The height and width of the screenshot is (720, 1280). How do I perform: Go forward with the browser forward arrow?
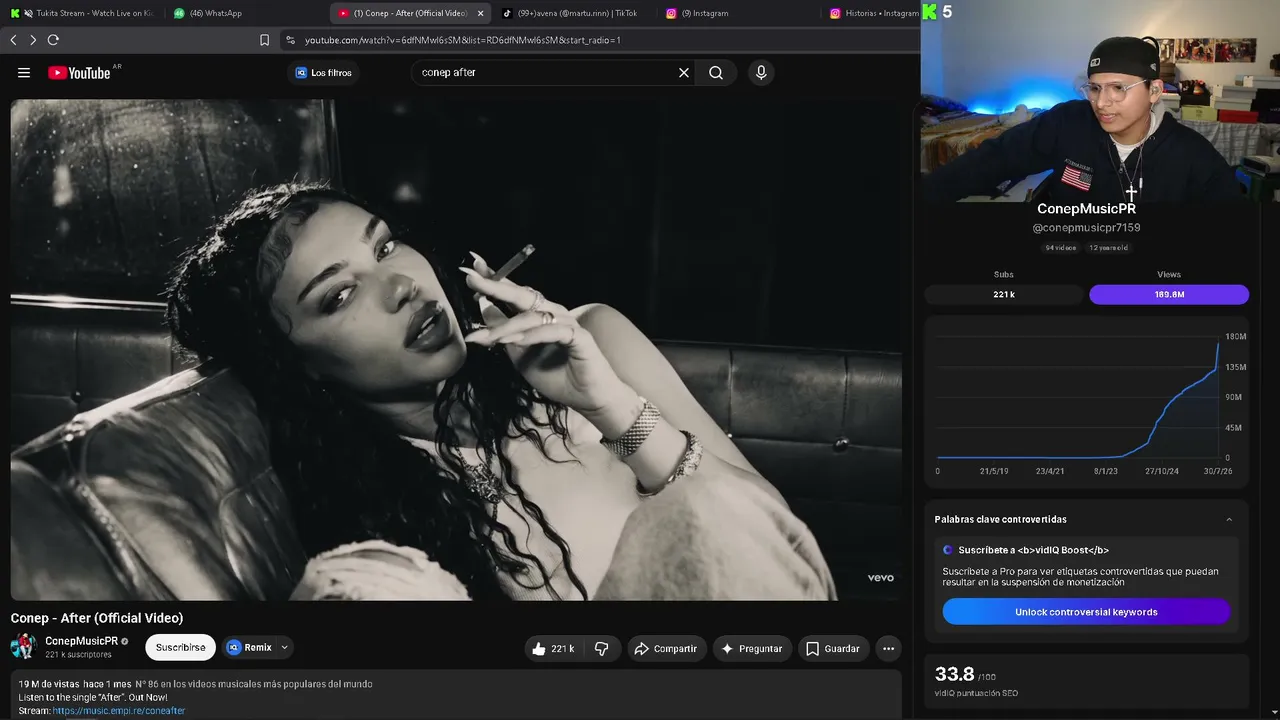33,40
